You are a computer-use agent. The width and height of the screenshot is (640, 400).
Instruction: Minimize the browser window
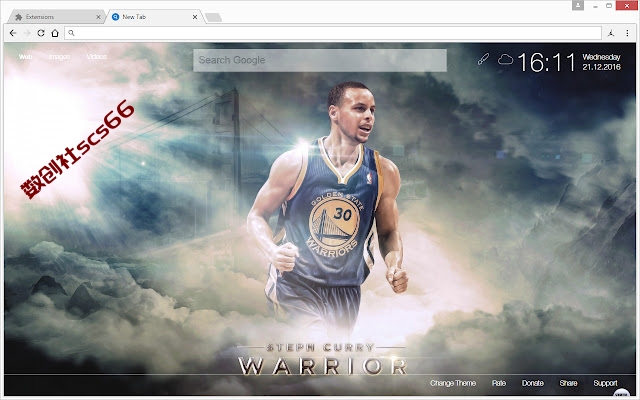pos(596,6)
